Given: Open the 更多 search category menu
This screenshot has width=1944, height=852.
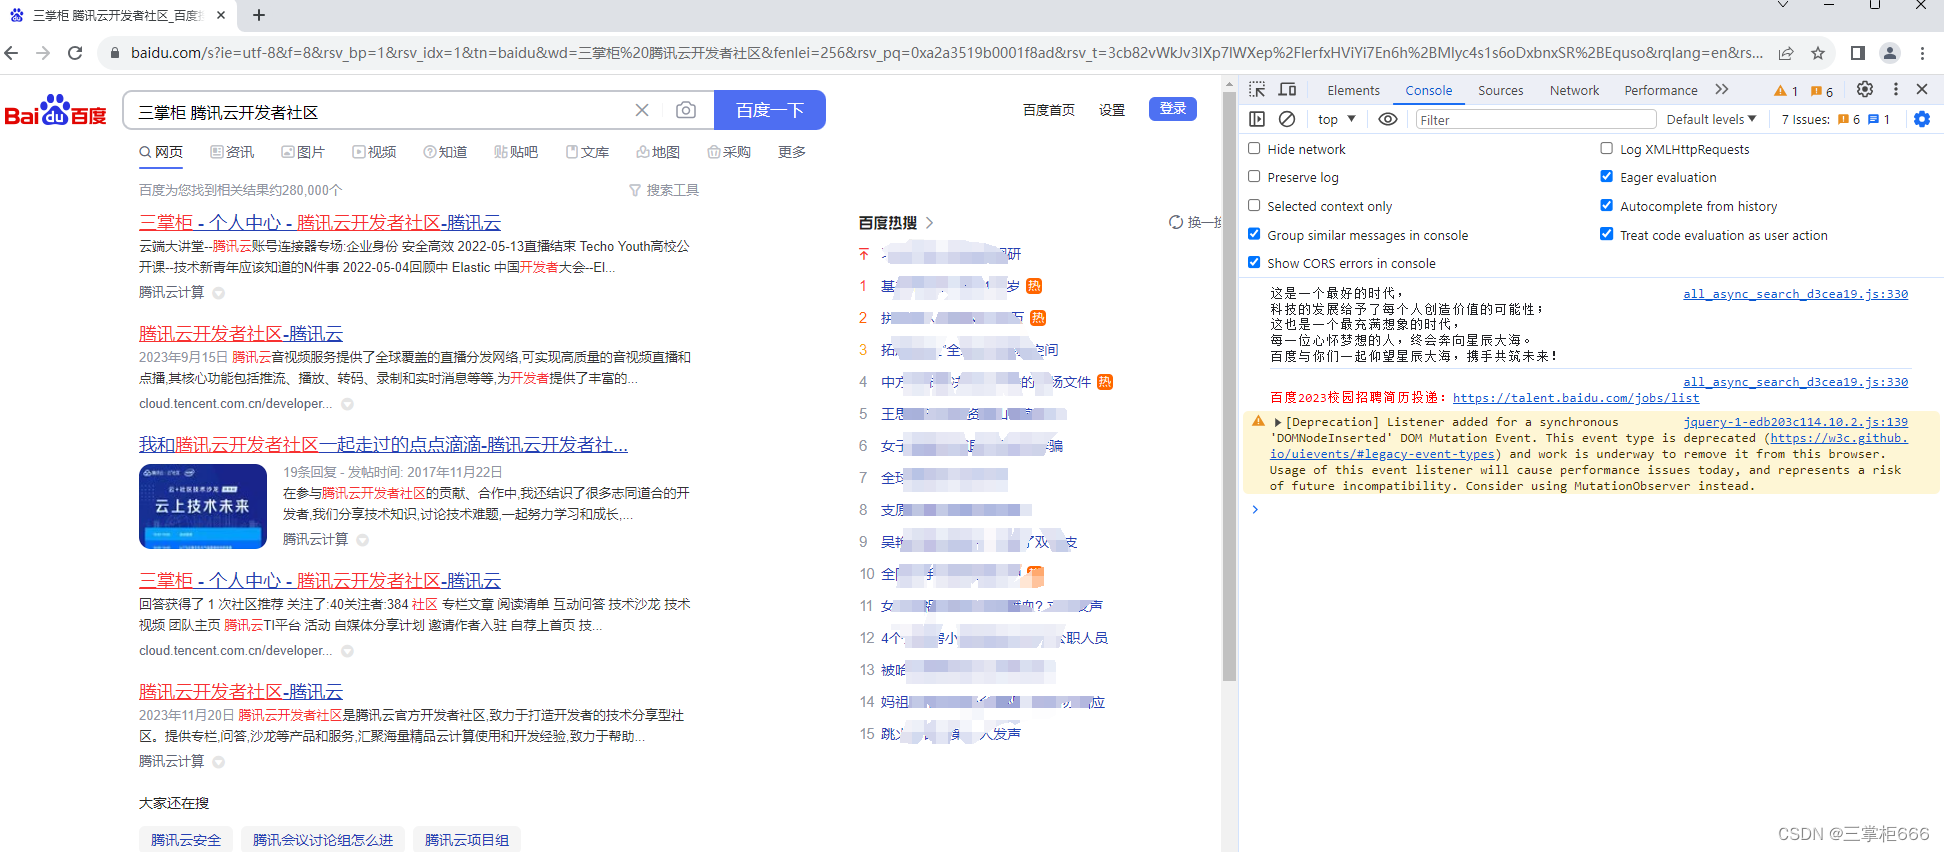Looking at the screenshot, I should (792, 152).
